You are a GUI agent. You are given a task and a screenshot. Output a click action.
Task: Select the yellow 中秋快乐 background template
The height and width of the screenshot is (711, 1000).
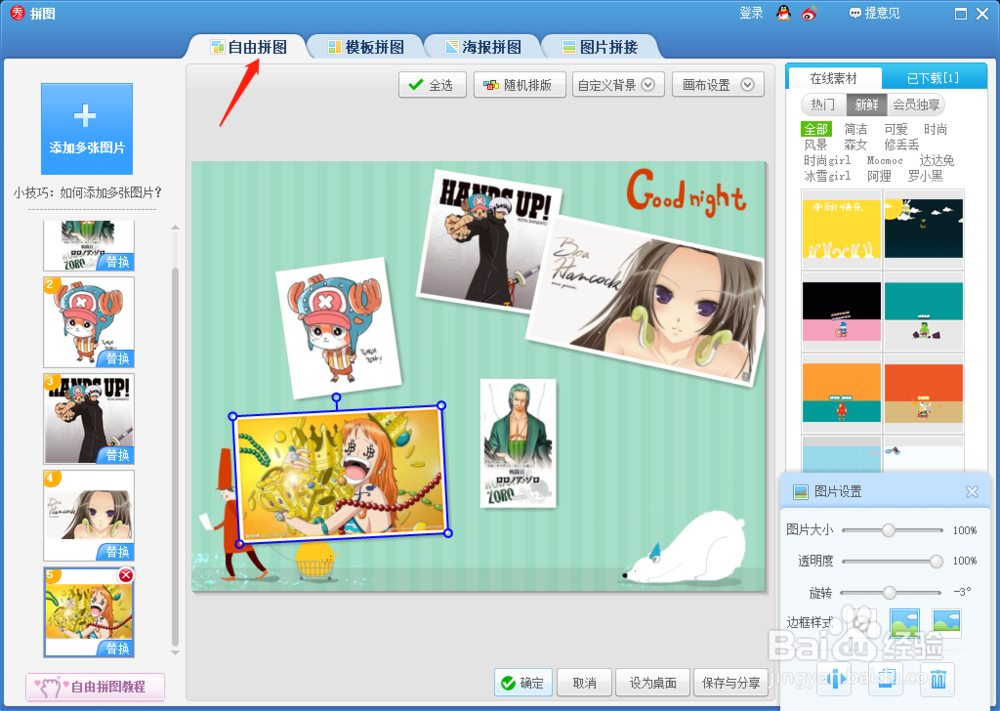point(841,228)
